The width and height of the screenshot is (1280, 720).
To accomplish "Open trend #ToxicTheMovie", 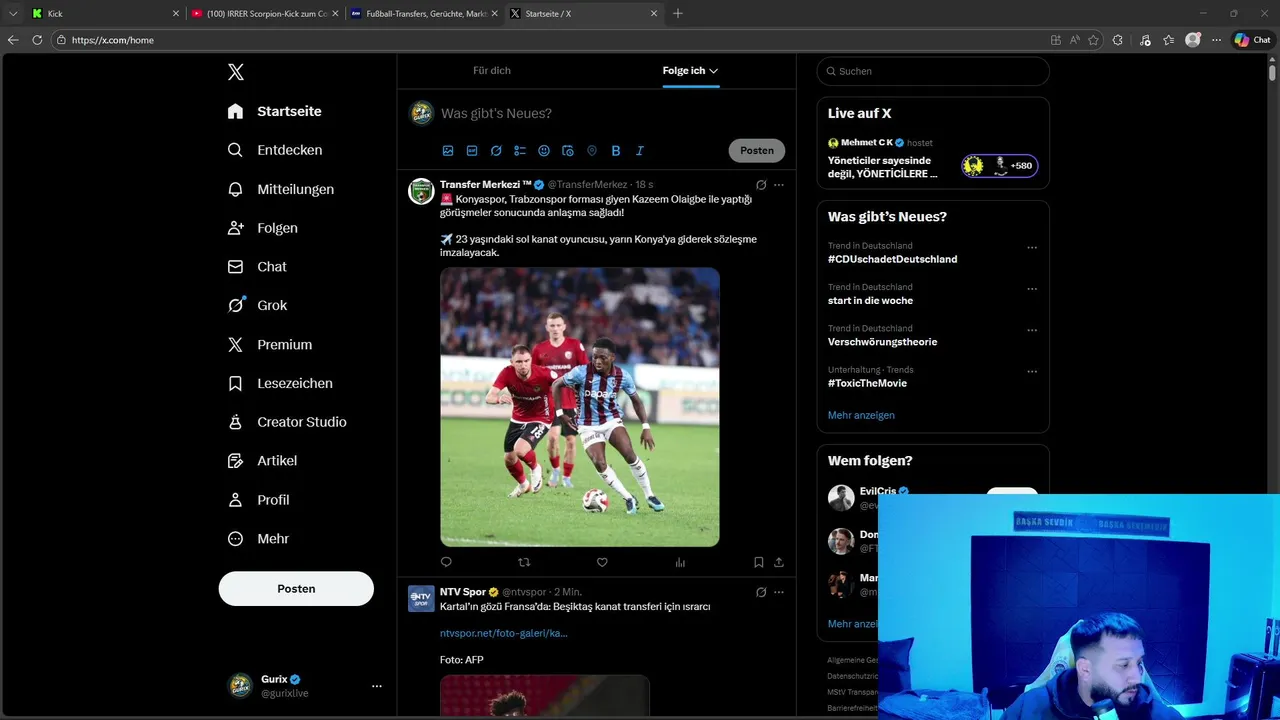I will (x=867, y=383).
